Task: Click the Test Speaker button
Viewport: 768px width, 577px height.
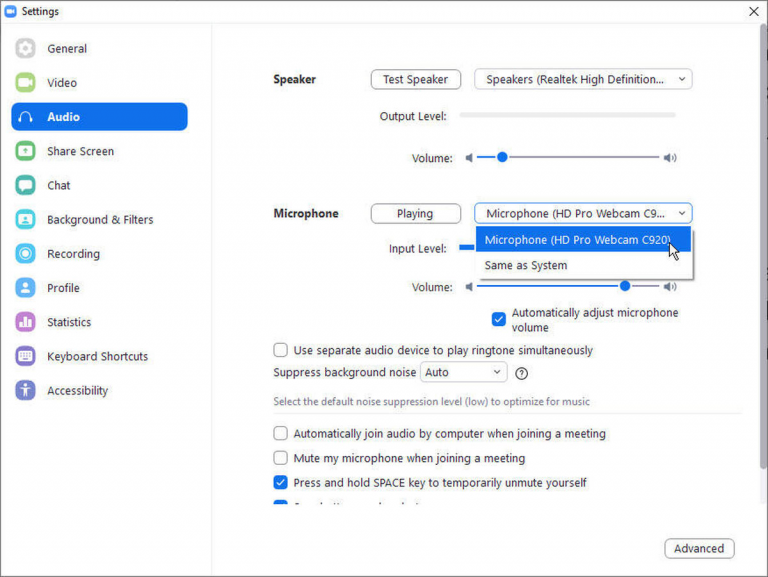Action: click(x=415, y=79)
